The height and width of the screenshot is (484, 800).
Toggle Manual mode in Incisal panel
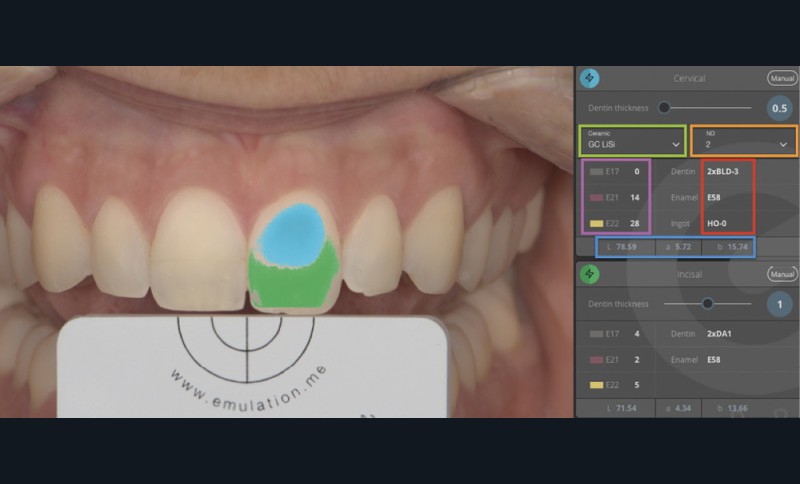[x=782, y=274]
